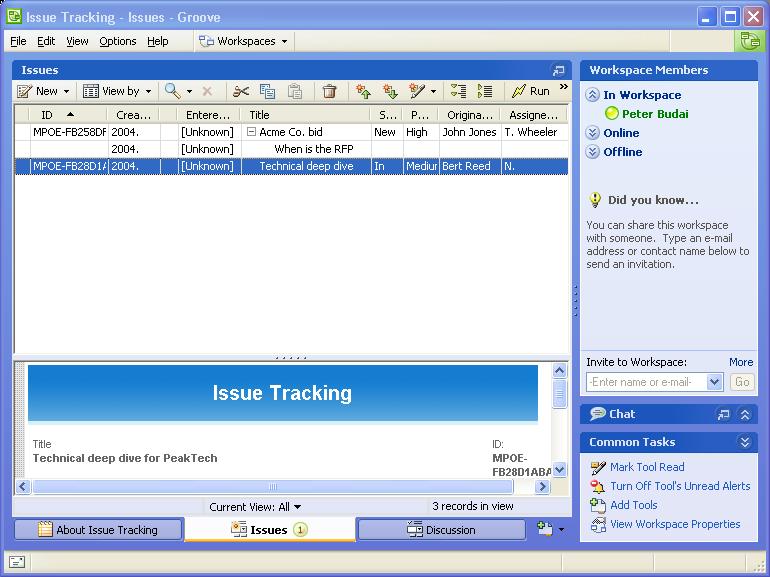Screen dimensions: 770x577
Task: Click the expand all rows icon
Action: pos(485,91)
